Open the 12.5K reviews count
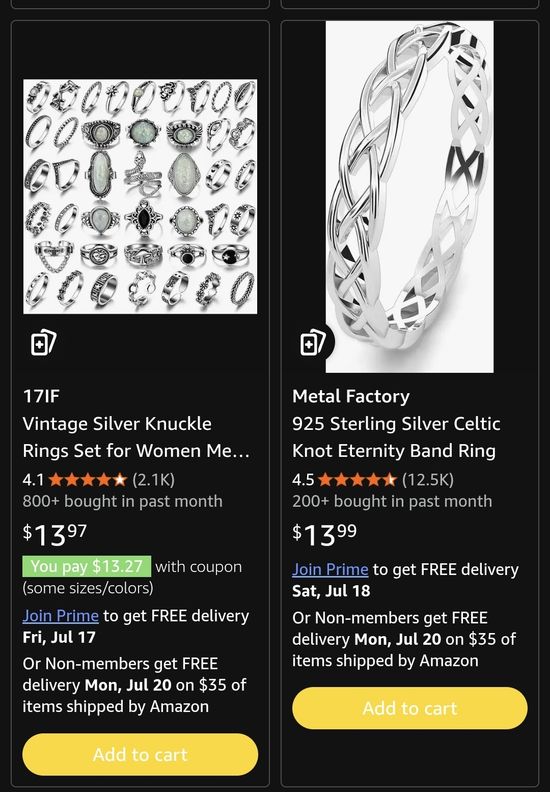The height and width of the screenshot is (792, 550). 428,479
